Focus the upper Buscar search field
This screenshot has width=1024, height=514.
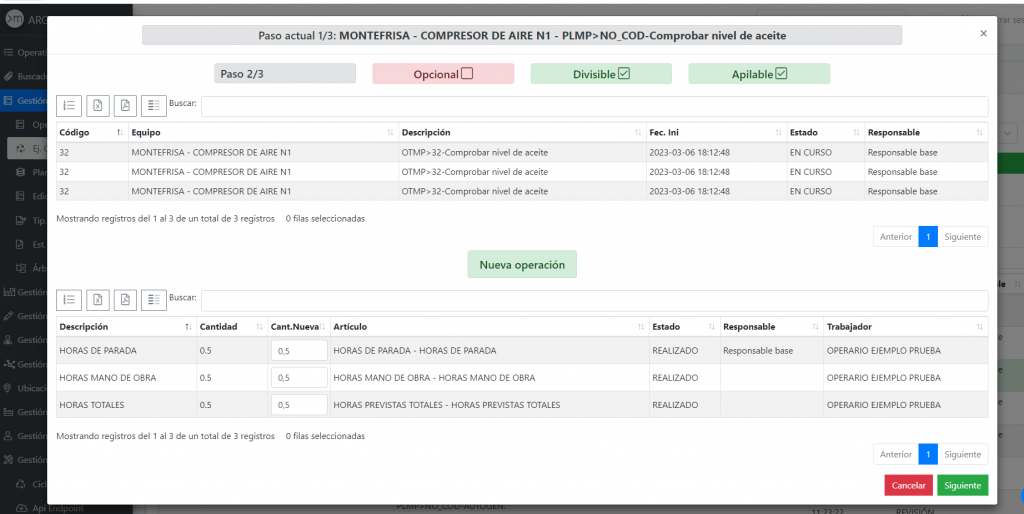click(x=594, y=105)
